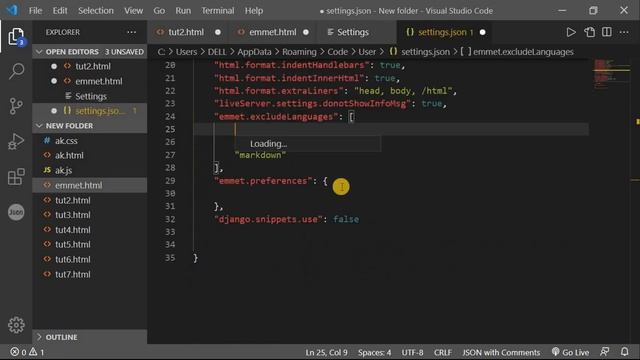
Task: Open the JSON extension icon in activity bar
Action: (x=16, y=212)
